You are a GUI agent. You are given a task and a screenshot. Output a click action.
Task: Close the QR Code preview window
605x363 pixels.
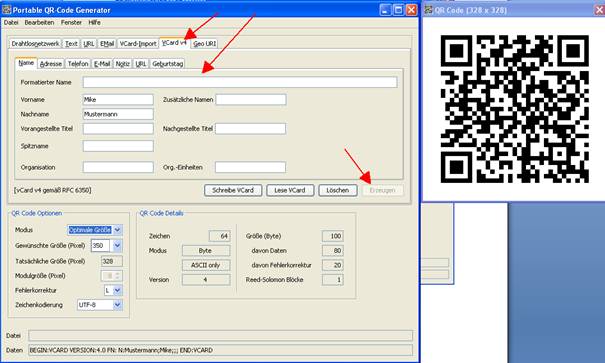(600, 10)
